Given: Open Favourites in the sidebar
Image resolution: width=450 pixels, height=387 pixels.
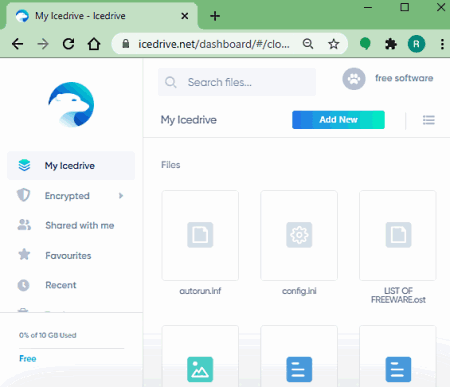Looking at the screenshot, I should tap(68, 255).
